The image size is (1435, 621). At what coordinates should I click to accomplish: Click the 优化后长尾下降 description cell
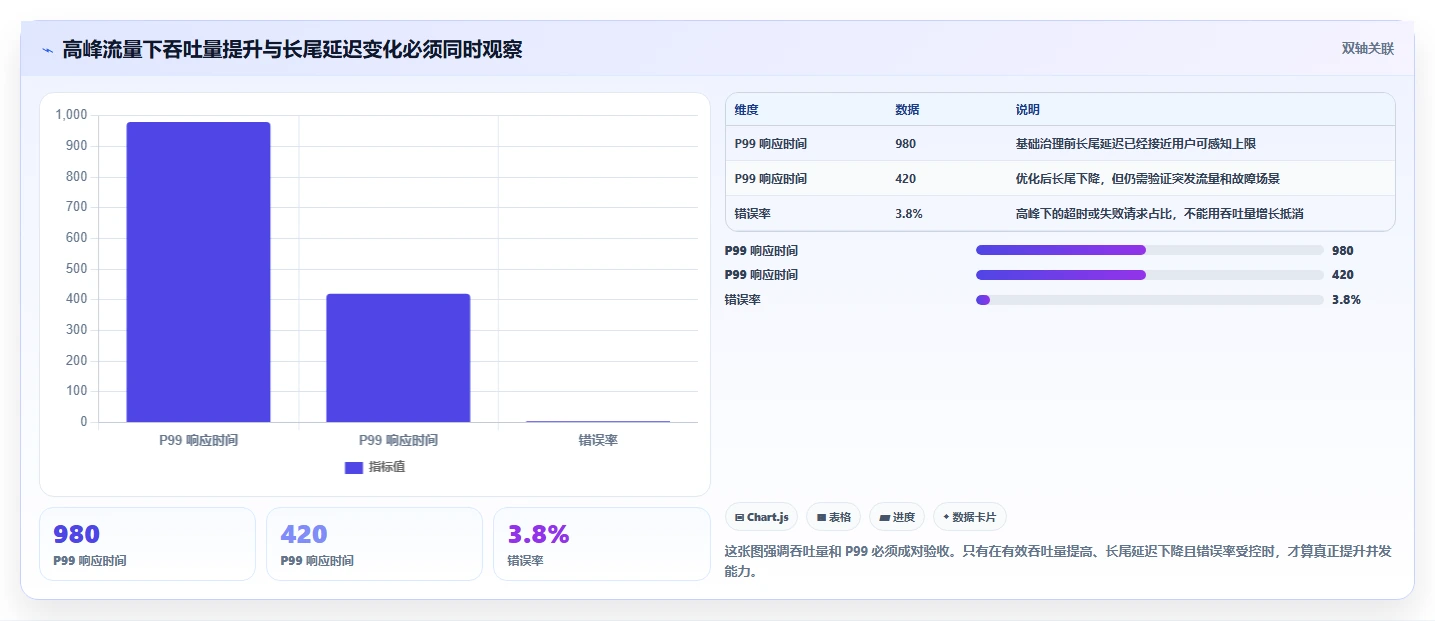(x=1148, y=179)
